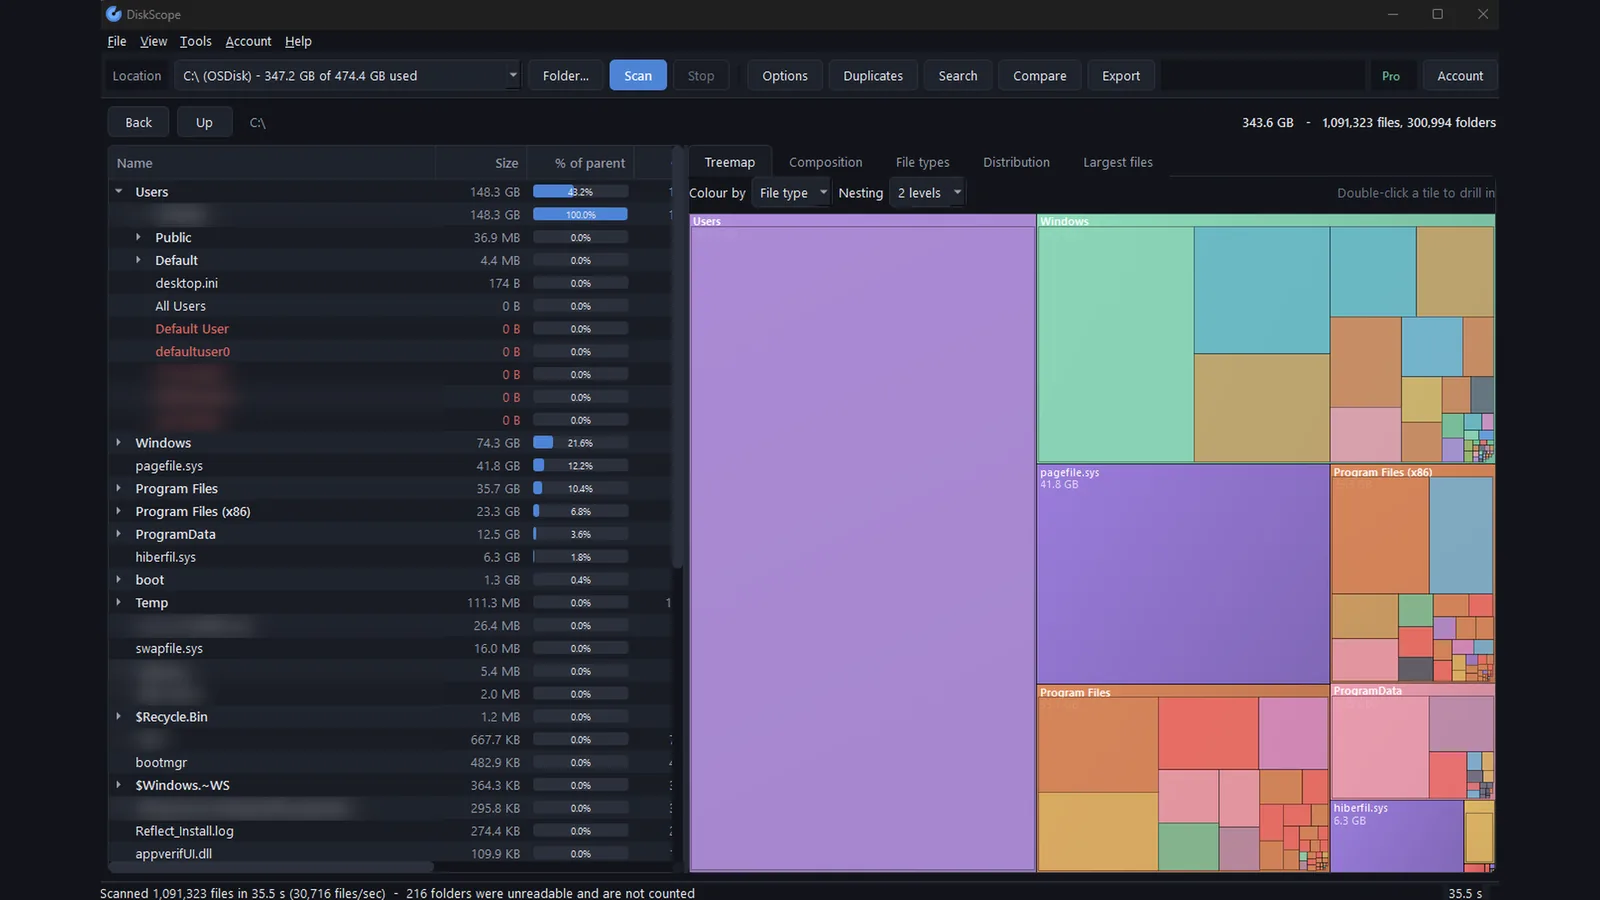The image size is (1600, 900).
Task: Click the Duplicates button
Action: 873,76
